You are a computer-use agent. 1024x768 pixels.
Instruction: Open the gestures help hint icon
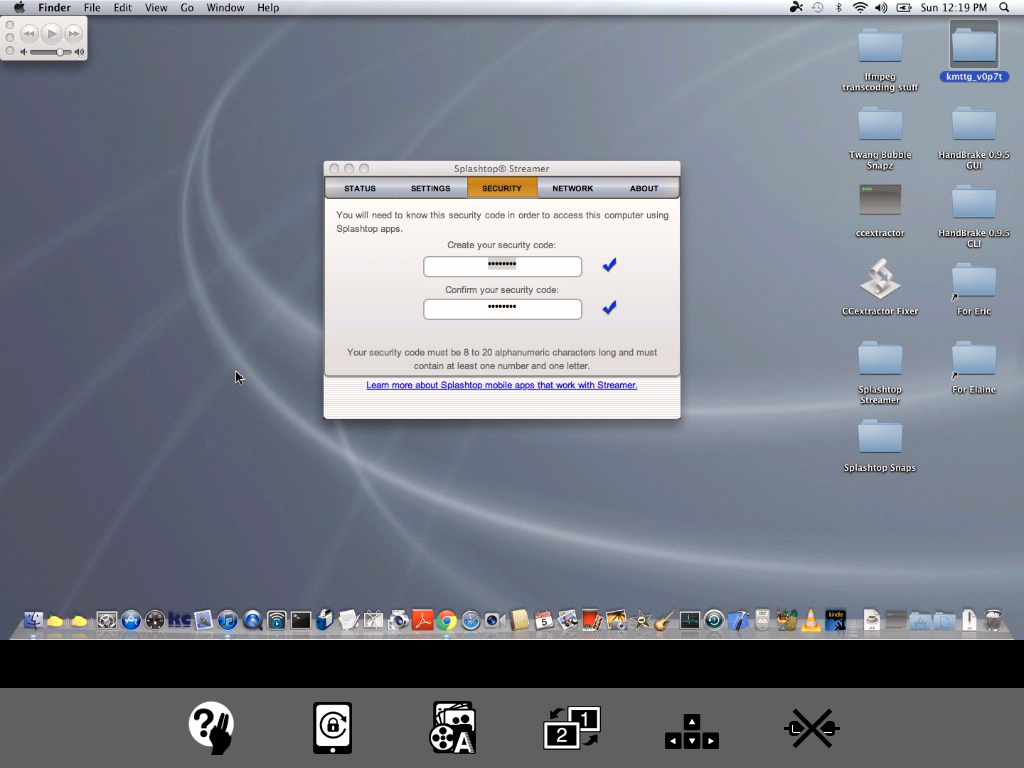point(211,728)
